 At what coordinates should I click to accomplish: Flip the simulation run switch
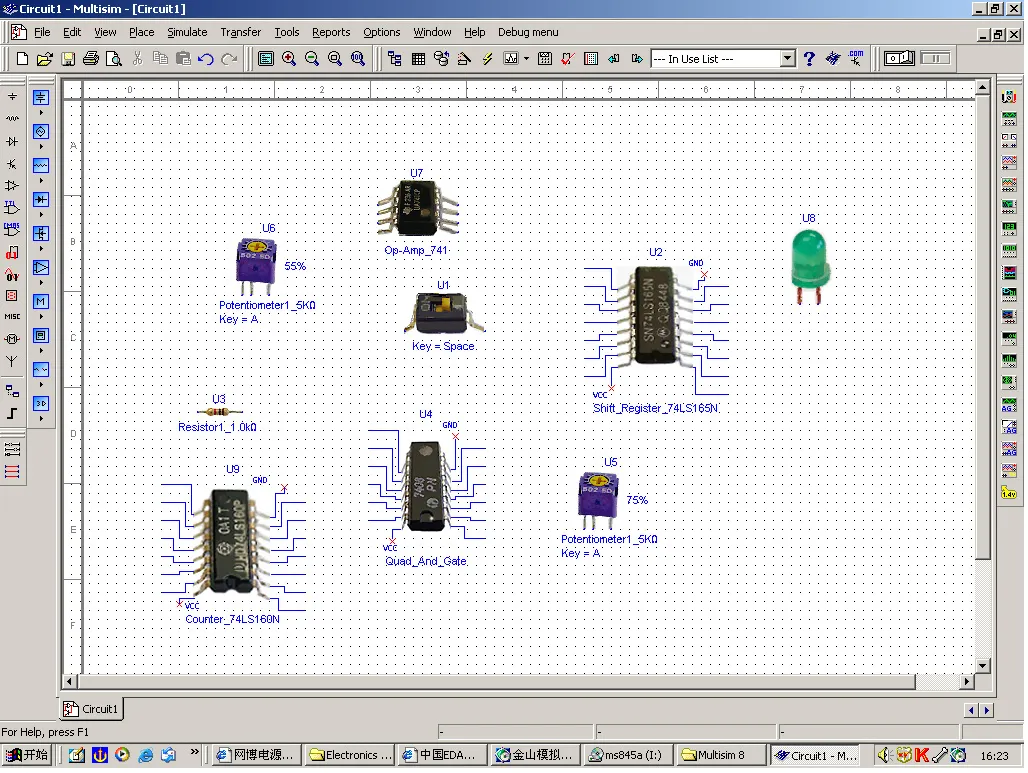pos(899,59)
